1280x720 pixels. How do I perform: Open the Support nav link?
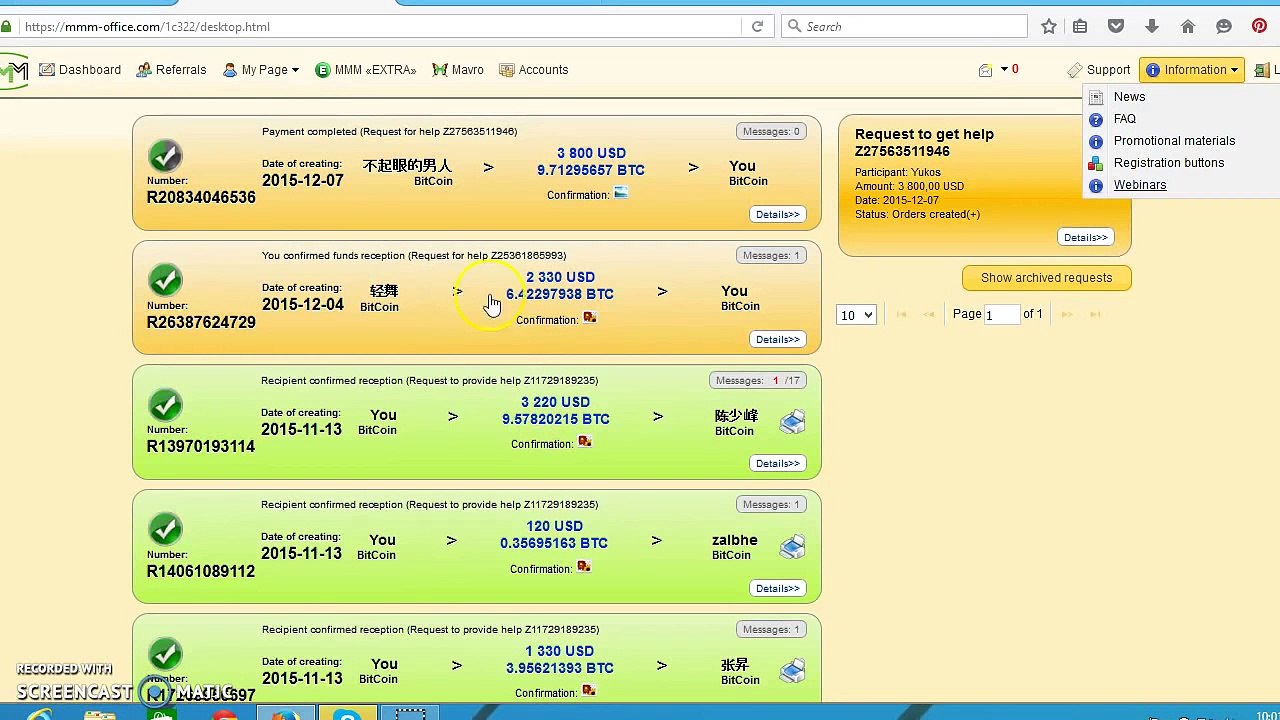1099,70
